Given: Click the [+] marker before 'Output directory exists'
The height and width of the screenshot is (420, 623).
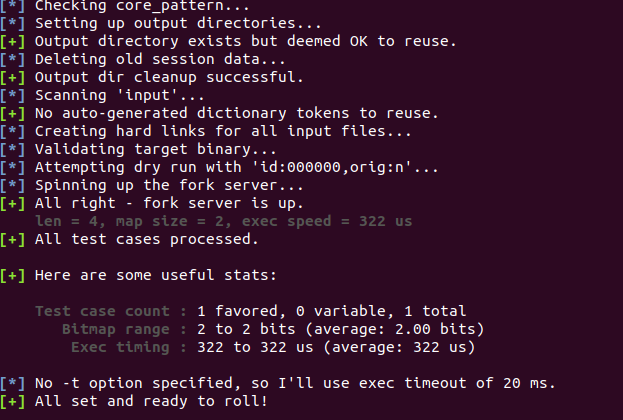Looking at the screenshot, I should pyautogui.click(x=13, y=41).
